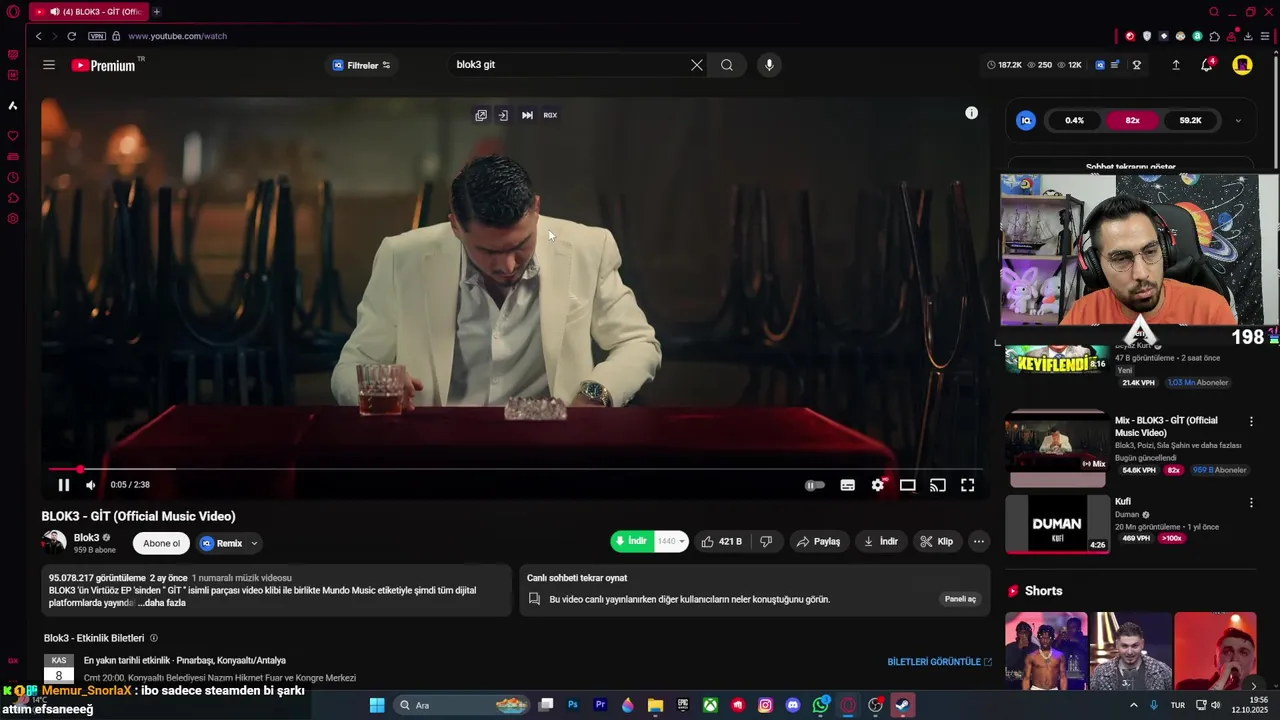
Task: Open the 1440 quality dropdown
Action: (x=671, y=541)
